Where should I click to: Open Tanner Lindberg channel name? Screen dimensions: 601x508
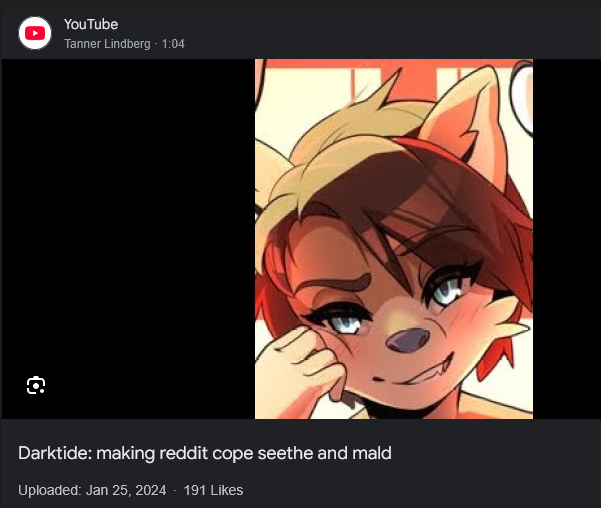(107, 44)
